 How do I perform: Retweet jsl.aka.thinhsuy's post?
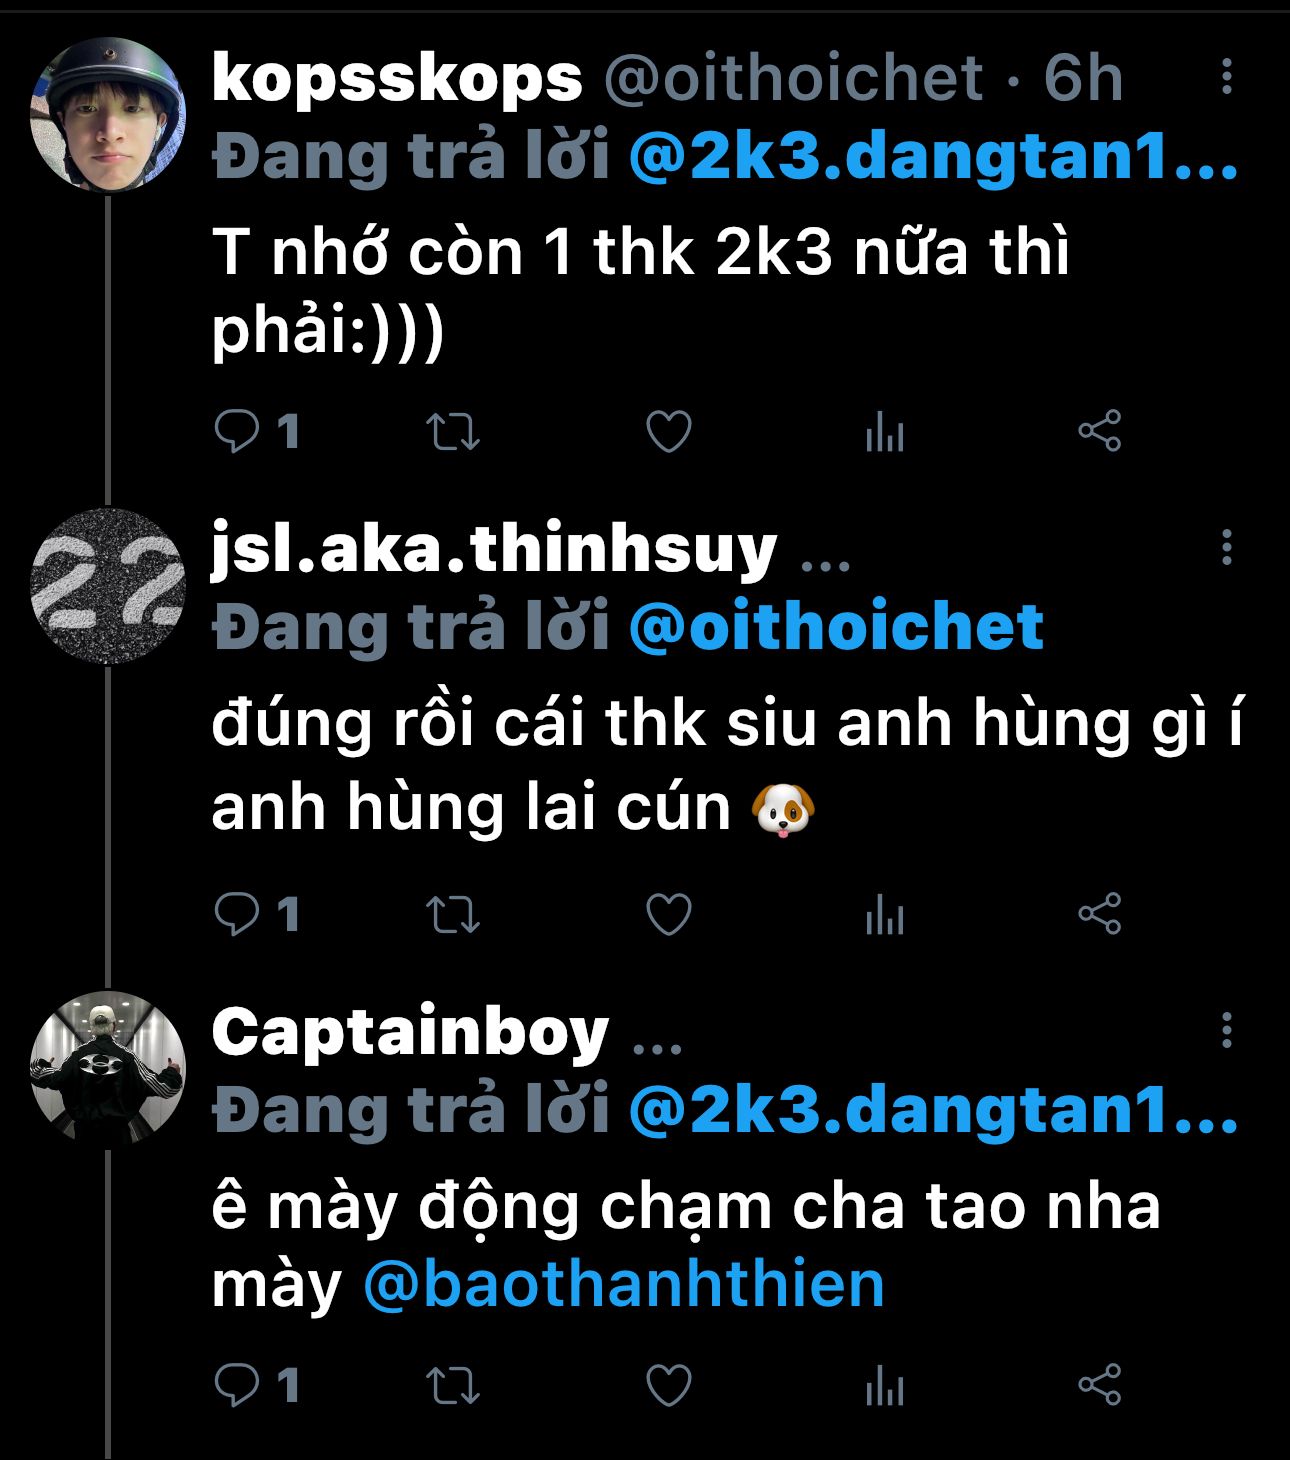pyautogui.click(x=453, y=914)
